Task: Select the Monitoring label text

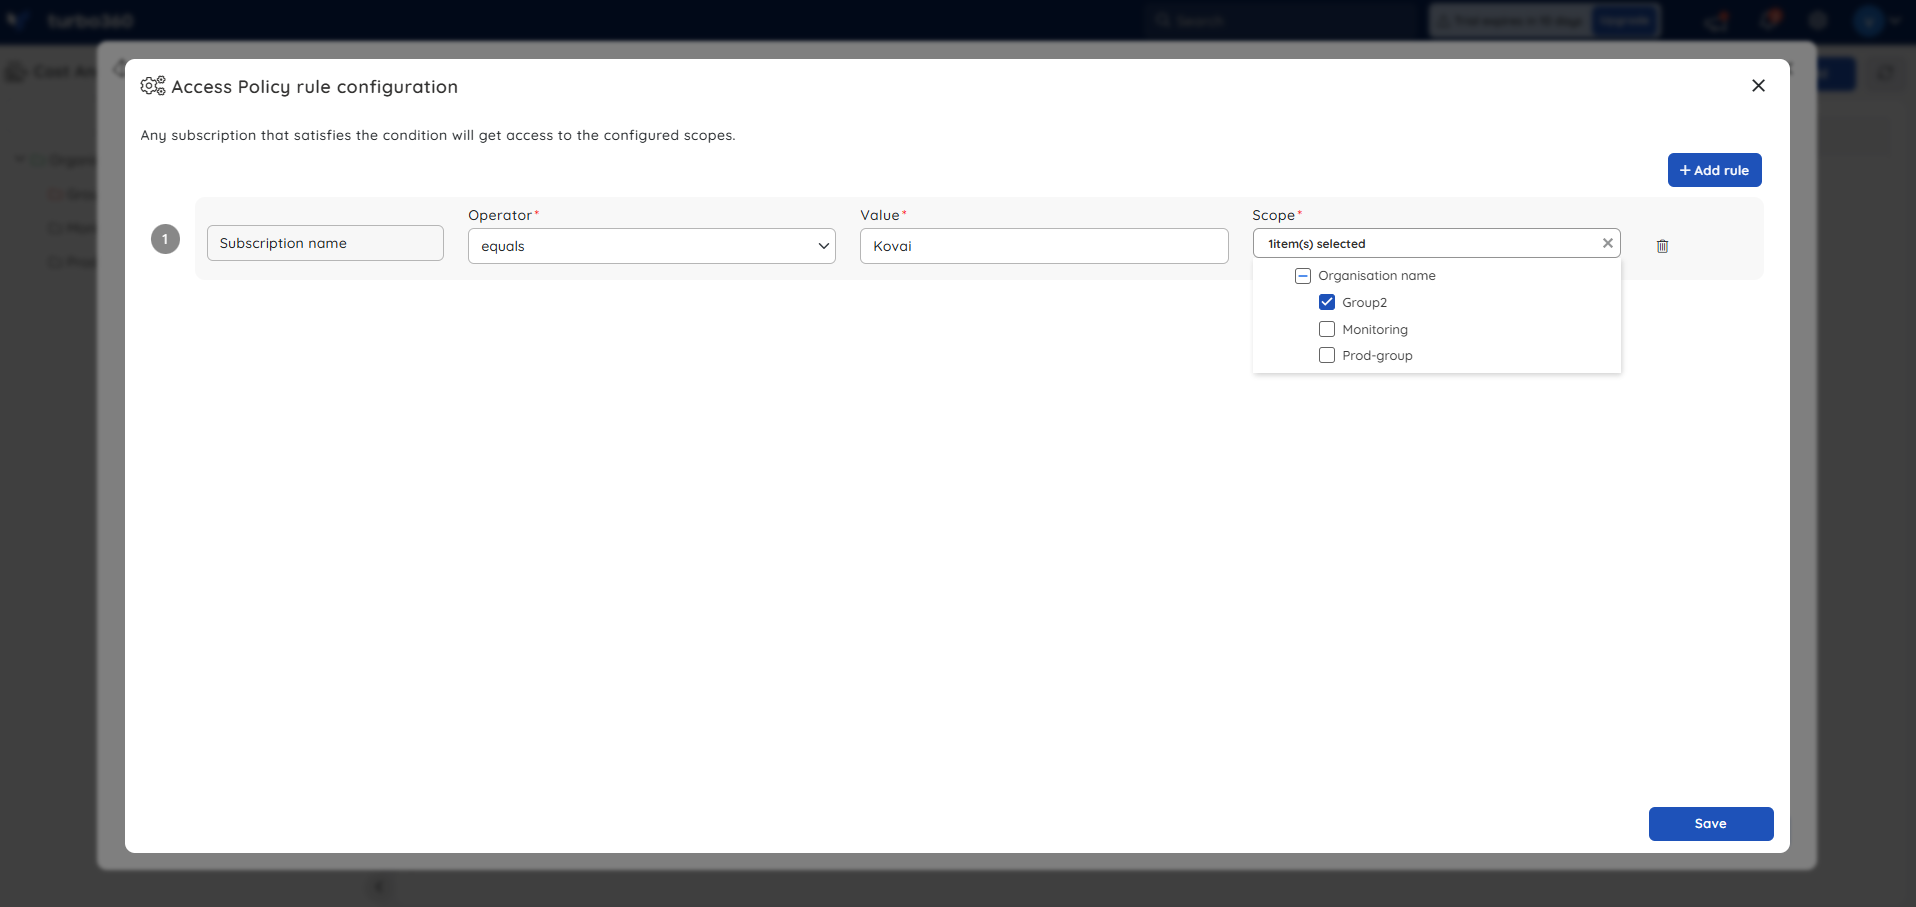Action: pos(1375,329)
